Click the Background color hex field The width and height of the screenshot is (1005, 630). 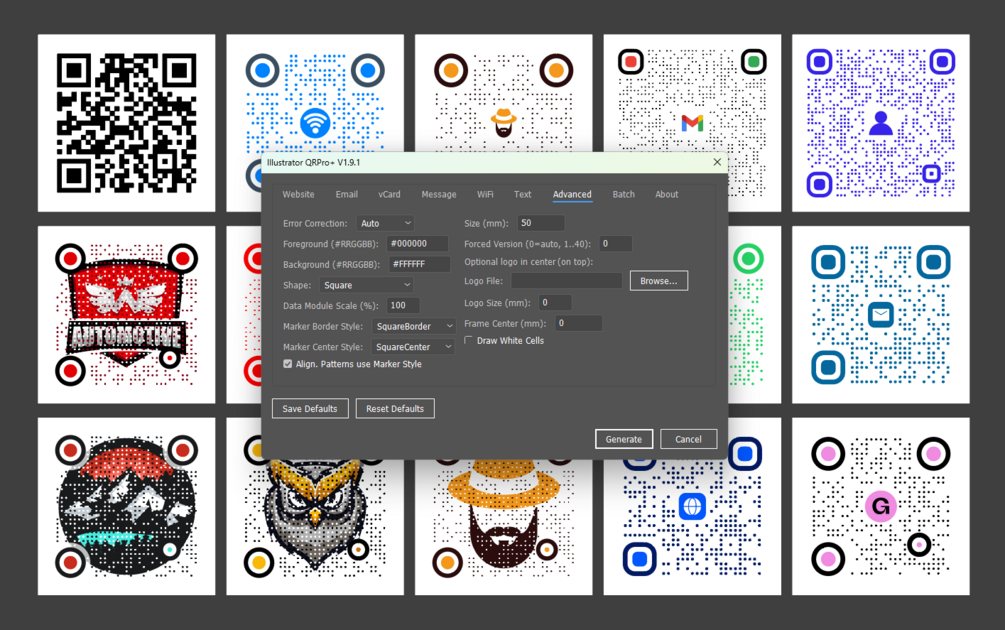(419, 264)
